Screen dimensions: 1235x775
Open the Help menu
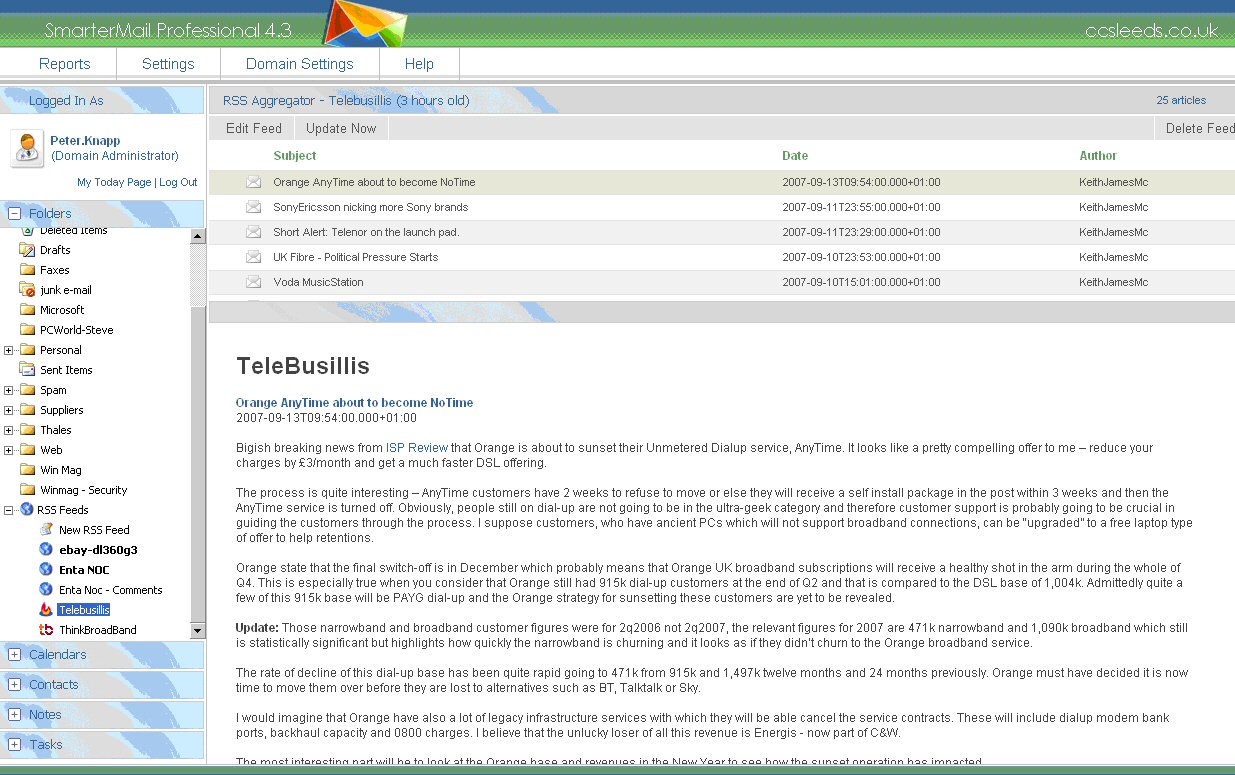tap(419, 64)
